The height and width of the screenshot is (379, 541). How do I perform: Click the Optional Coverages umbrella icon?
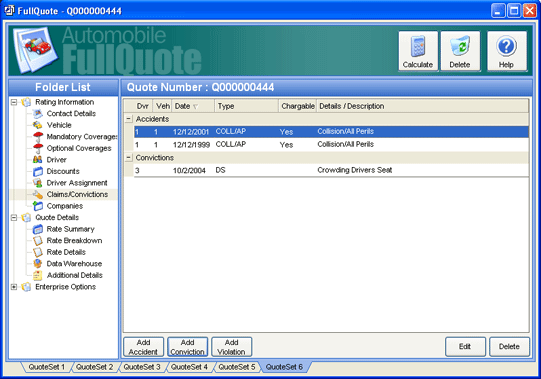pyautogui.click(x=38, y=148)
